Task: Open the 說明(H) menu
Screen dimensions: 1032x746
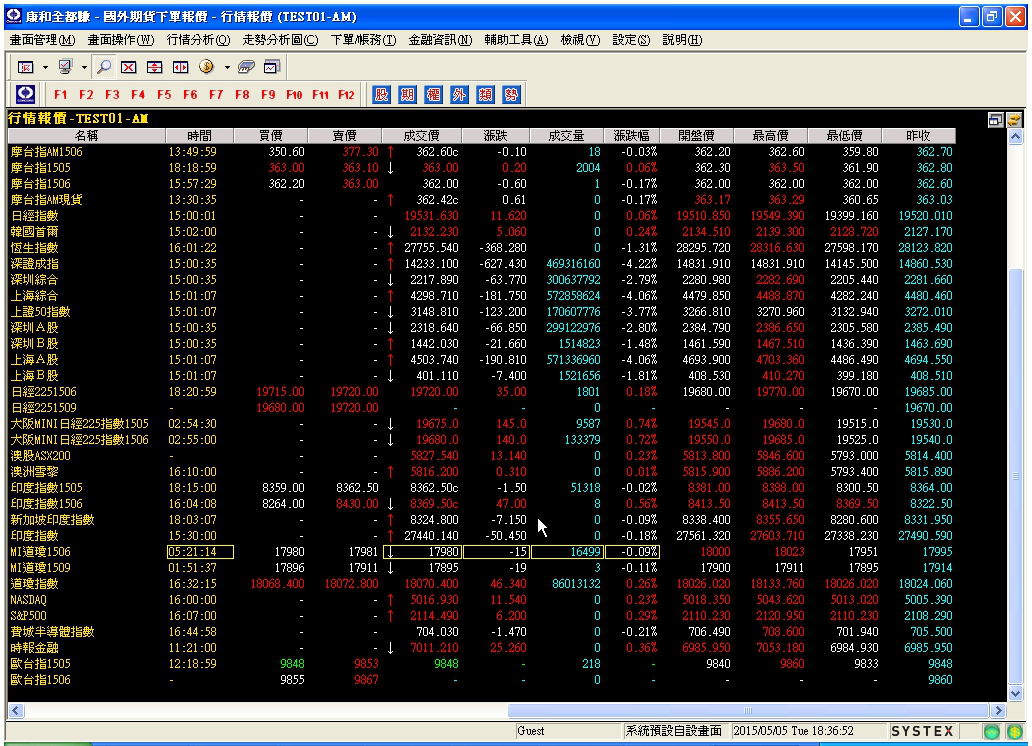Action: (683, 40)
